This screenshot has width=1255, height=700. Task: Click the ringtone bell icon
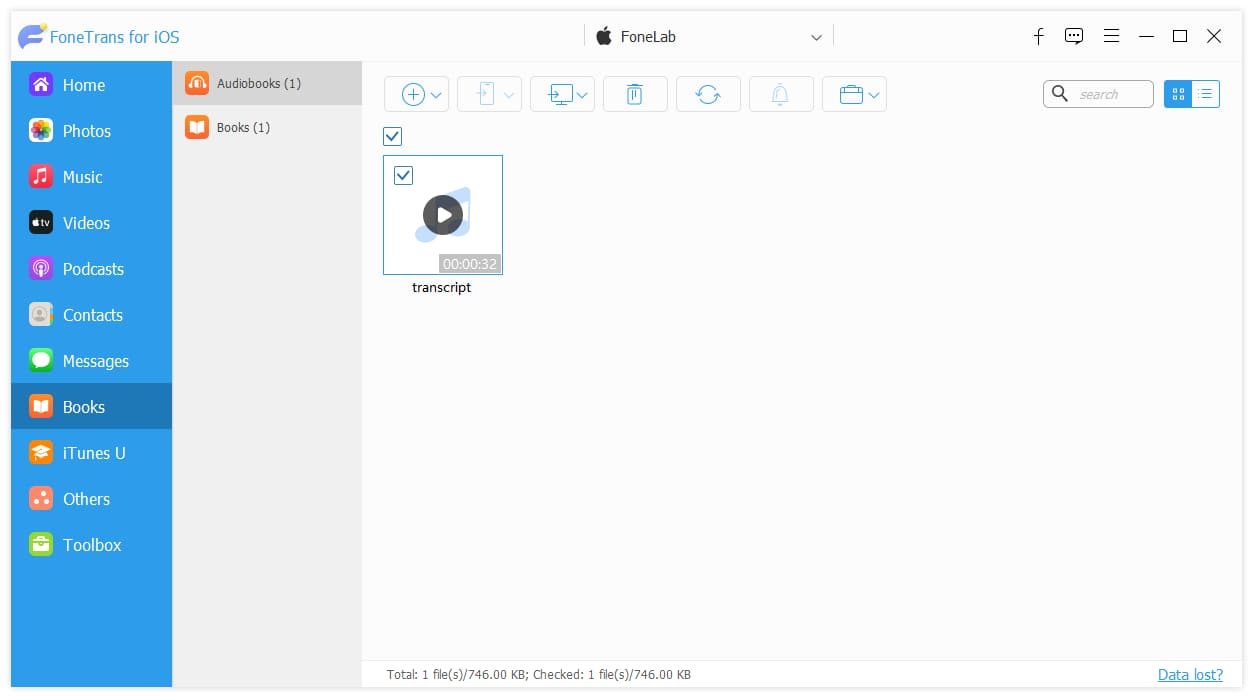pos(781,94)
